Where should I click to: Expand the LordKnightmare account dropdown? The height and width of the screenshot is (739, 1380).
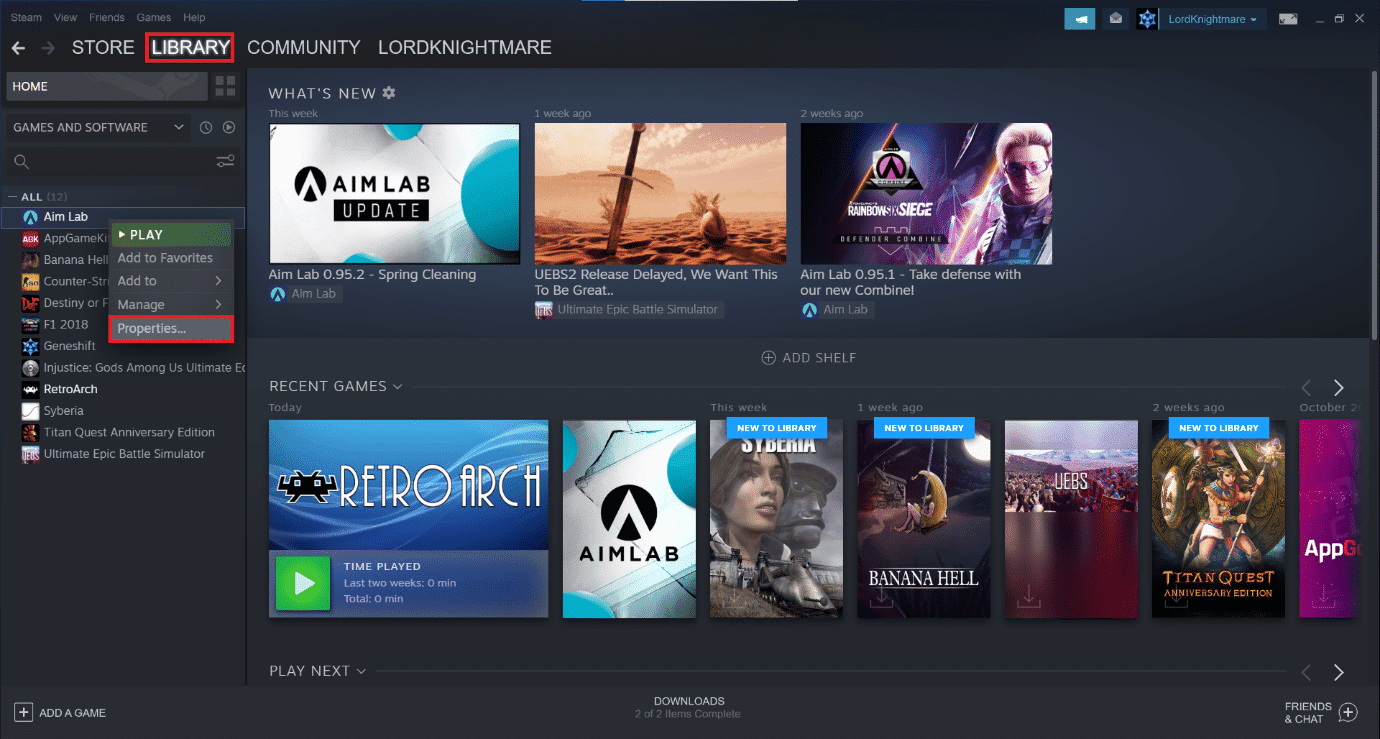[1213, 19]
